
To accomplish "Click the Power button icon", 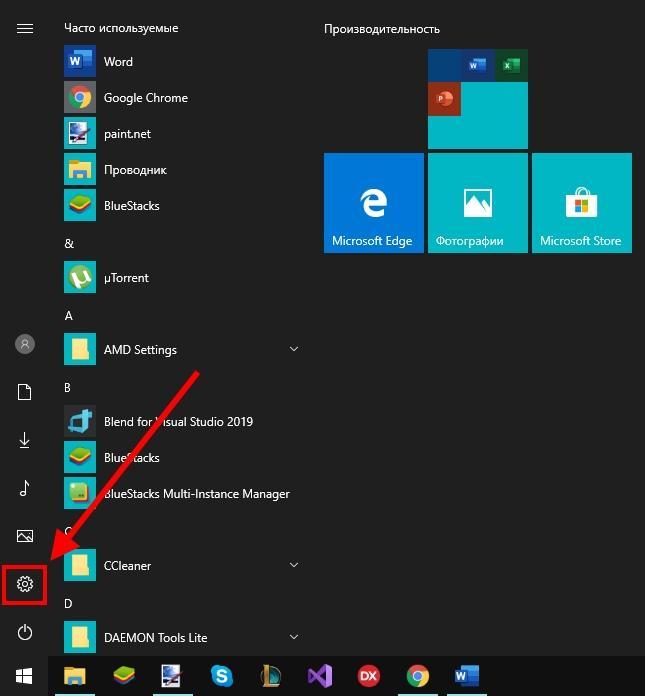I will (x=25, y=632).
